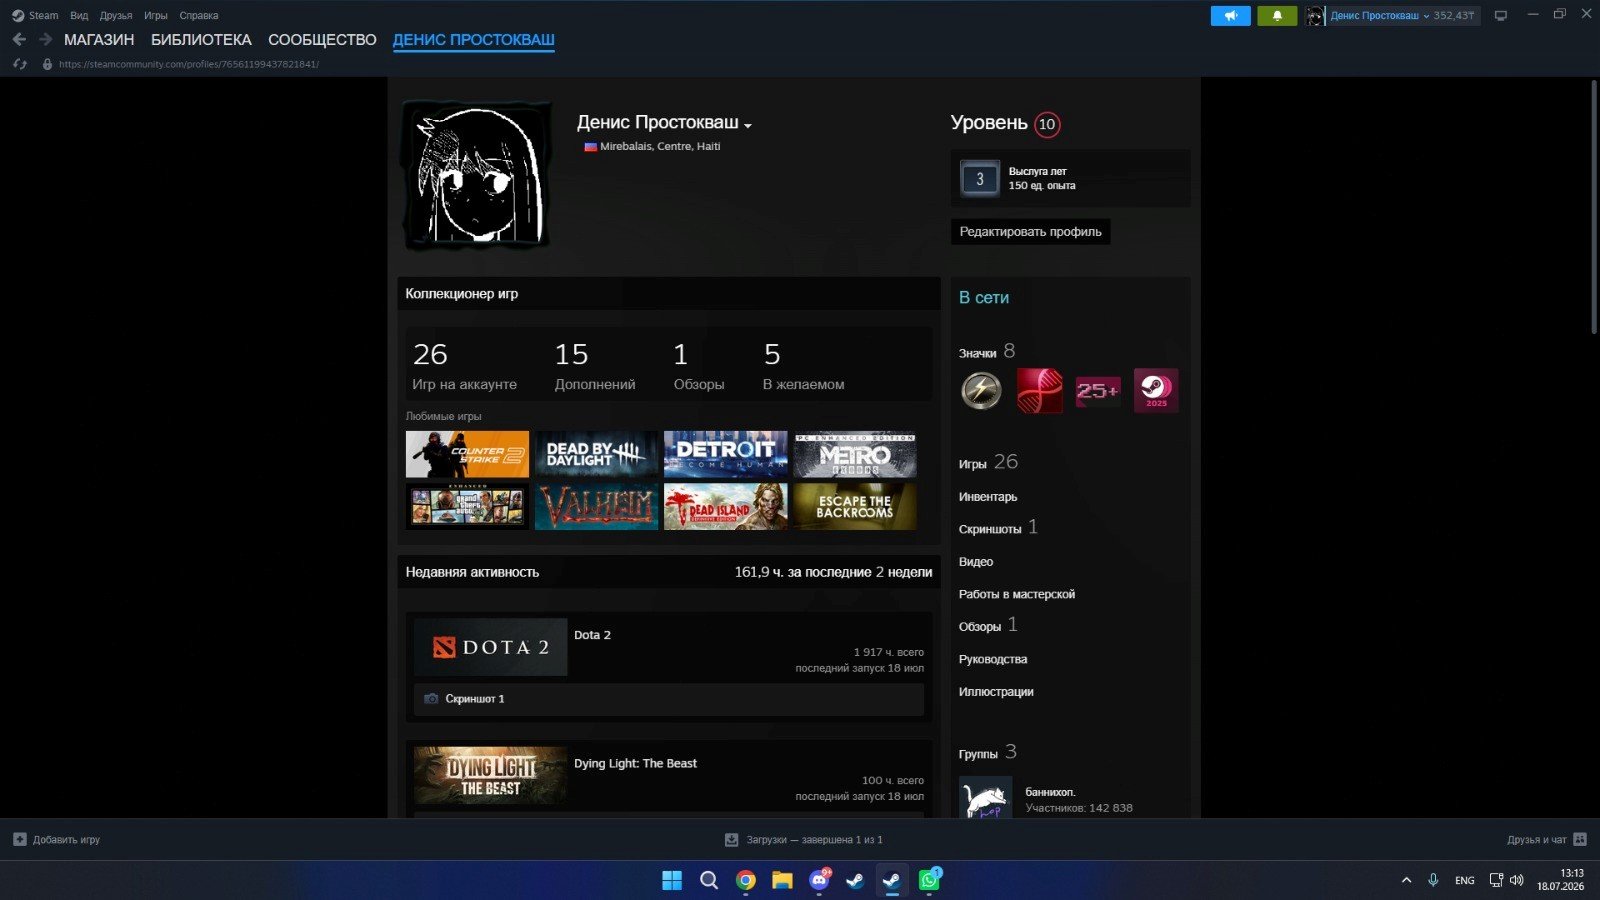Open the Иллюстрации link

click(x=996, y=692)
